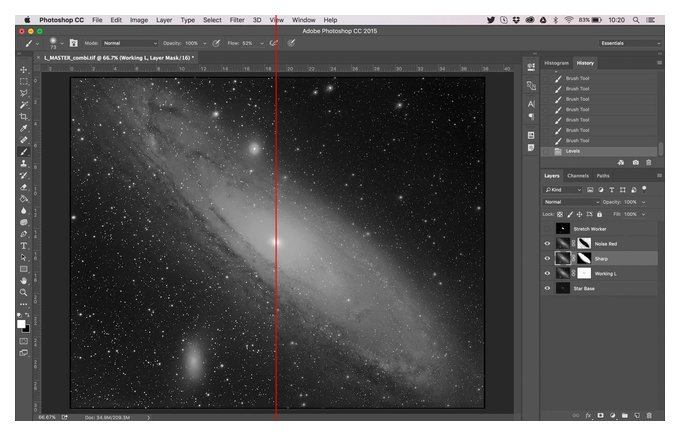Select the Crop tool
The height and width of the screenshot is (436, 680).
click(23, 116)
